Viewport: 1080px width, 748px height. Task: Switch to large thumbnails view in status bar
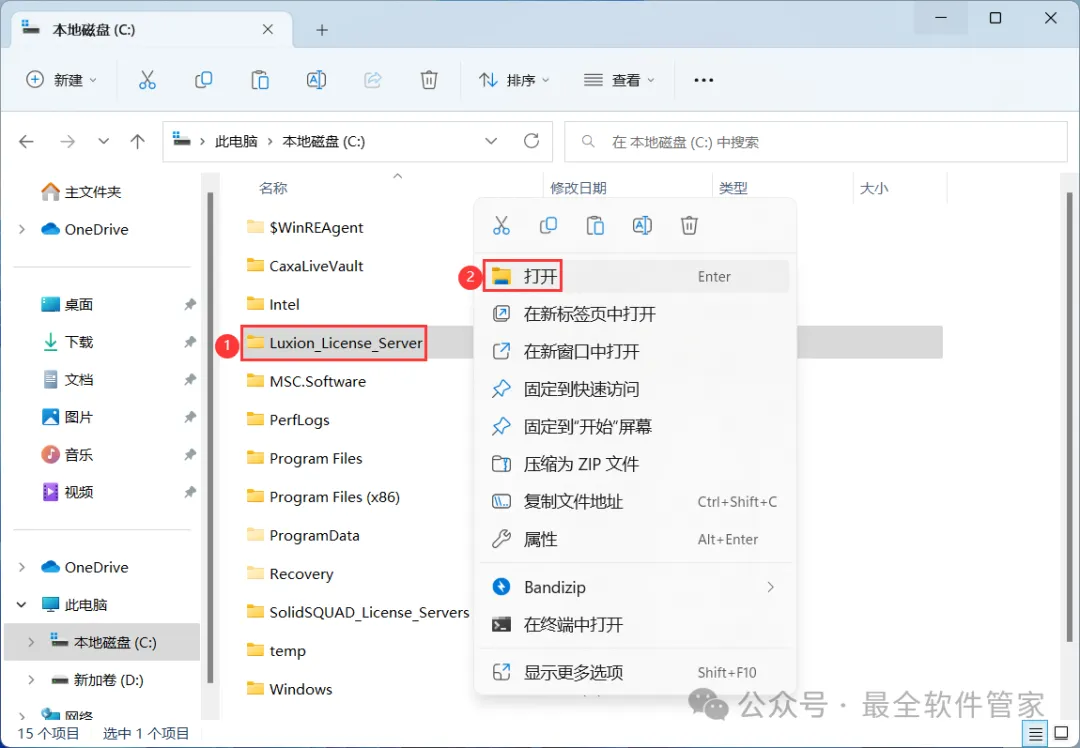[1061, 734]
